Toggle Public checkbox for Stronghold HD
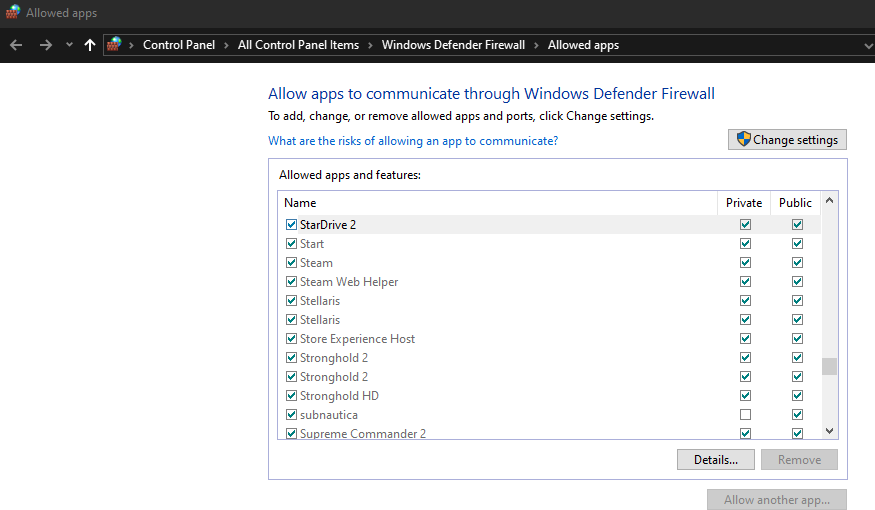 (x=797, y=396)
